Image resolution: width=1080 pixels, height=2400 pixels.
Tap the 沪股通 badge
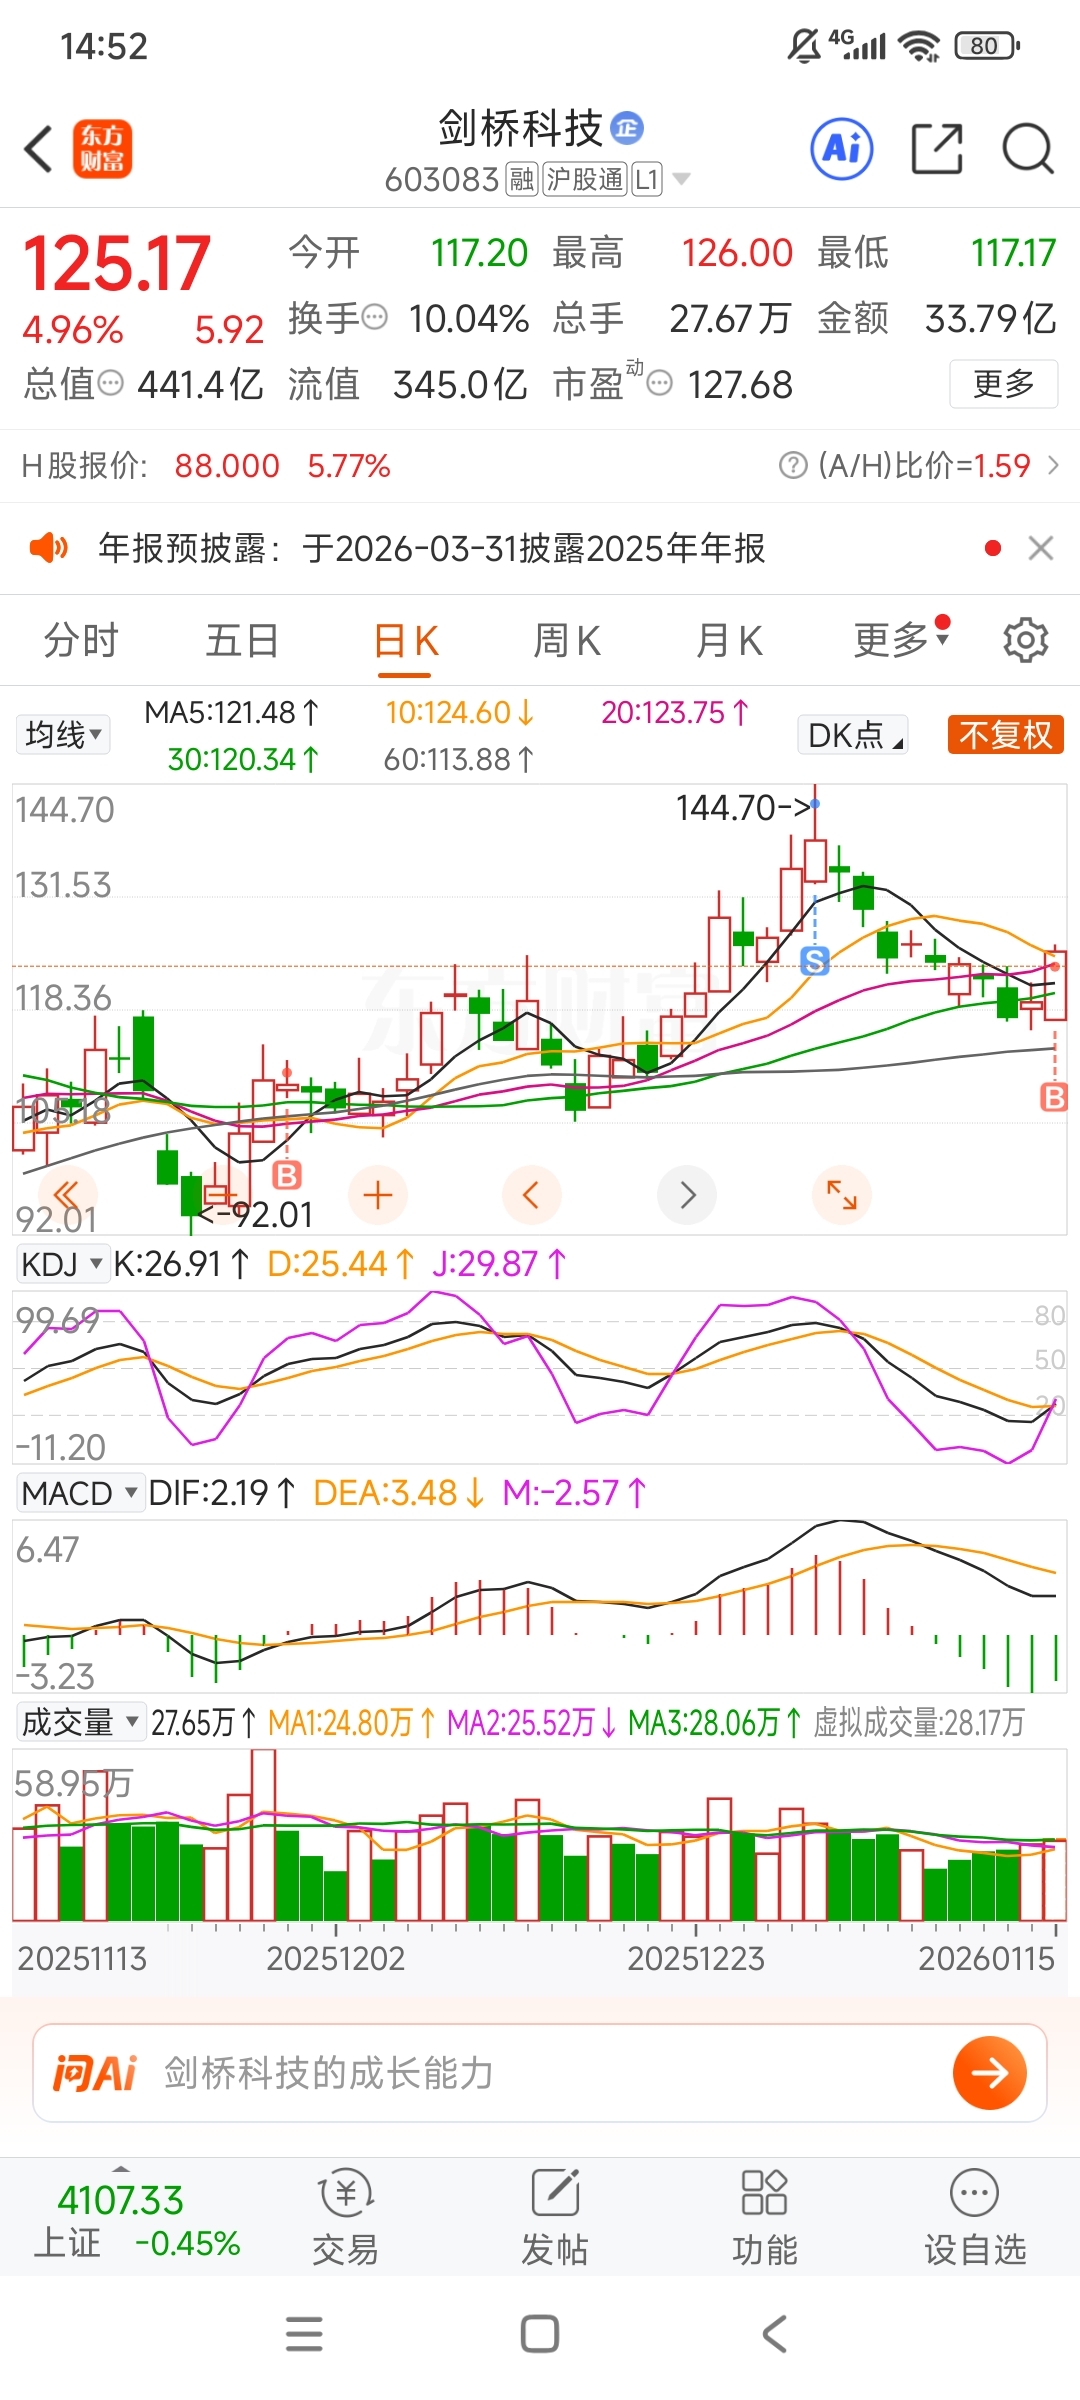tap(585, 180)
